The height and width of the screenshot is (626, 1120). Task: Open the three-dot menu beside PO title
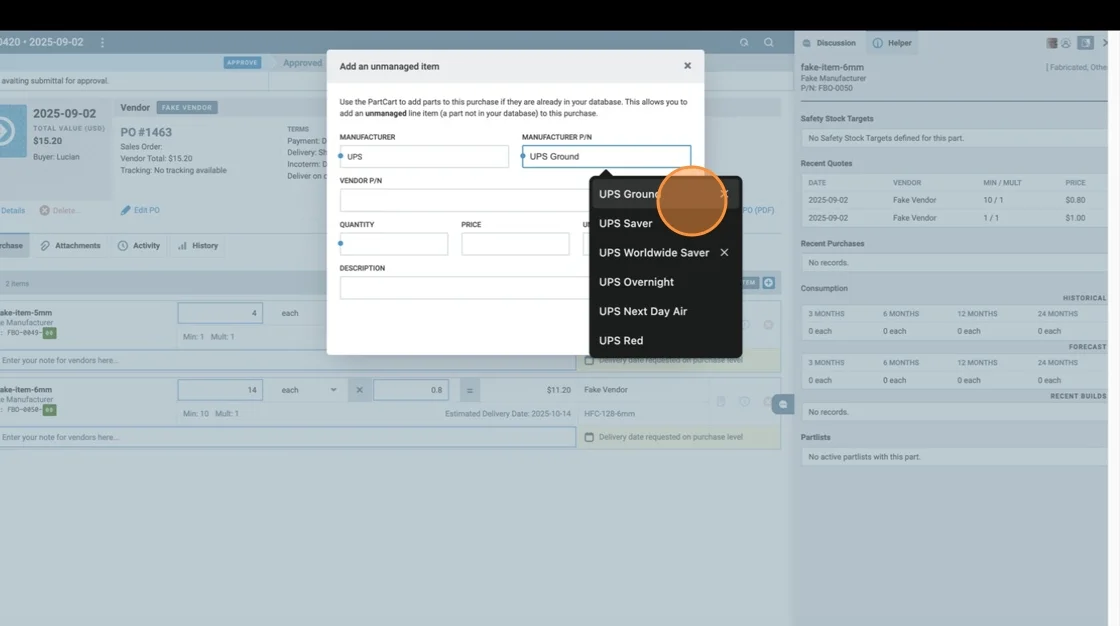102,43
